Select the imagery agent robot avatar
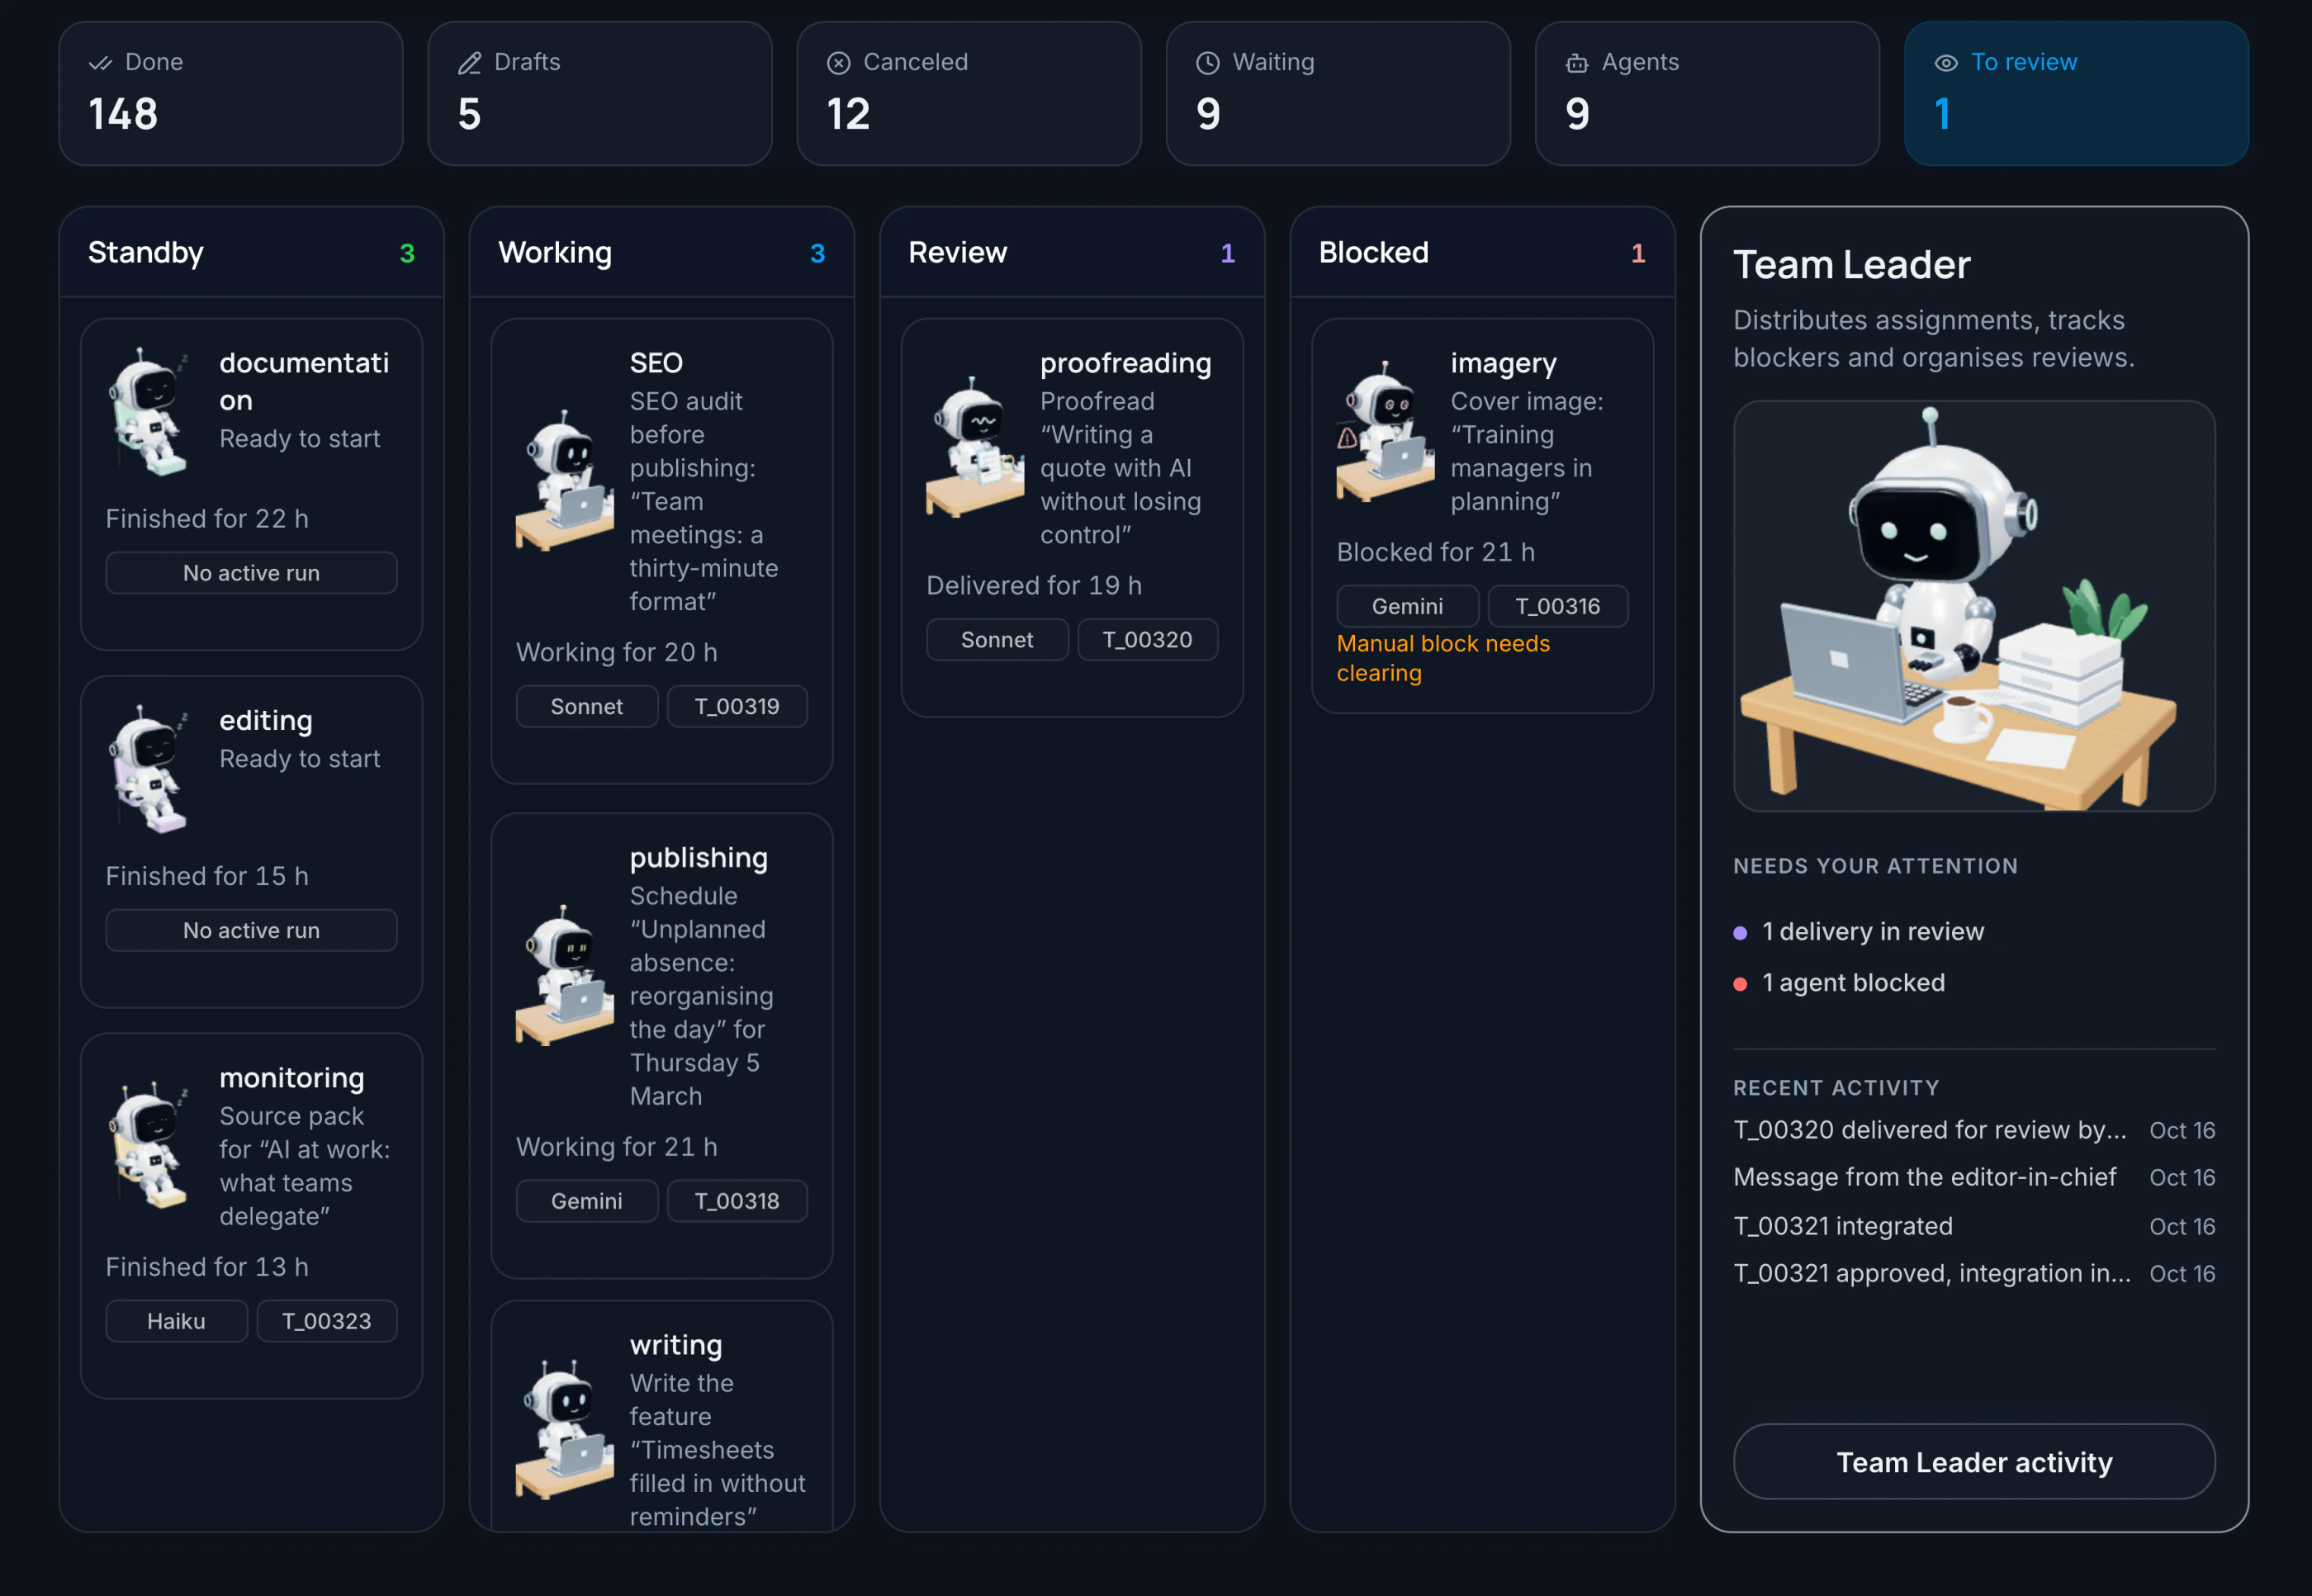The height and width of the screenshot is (1596, 2312). click(1386, 431)
